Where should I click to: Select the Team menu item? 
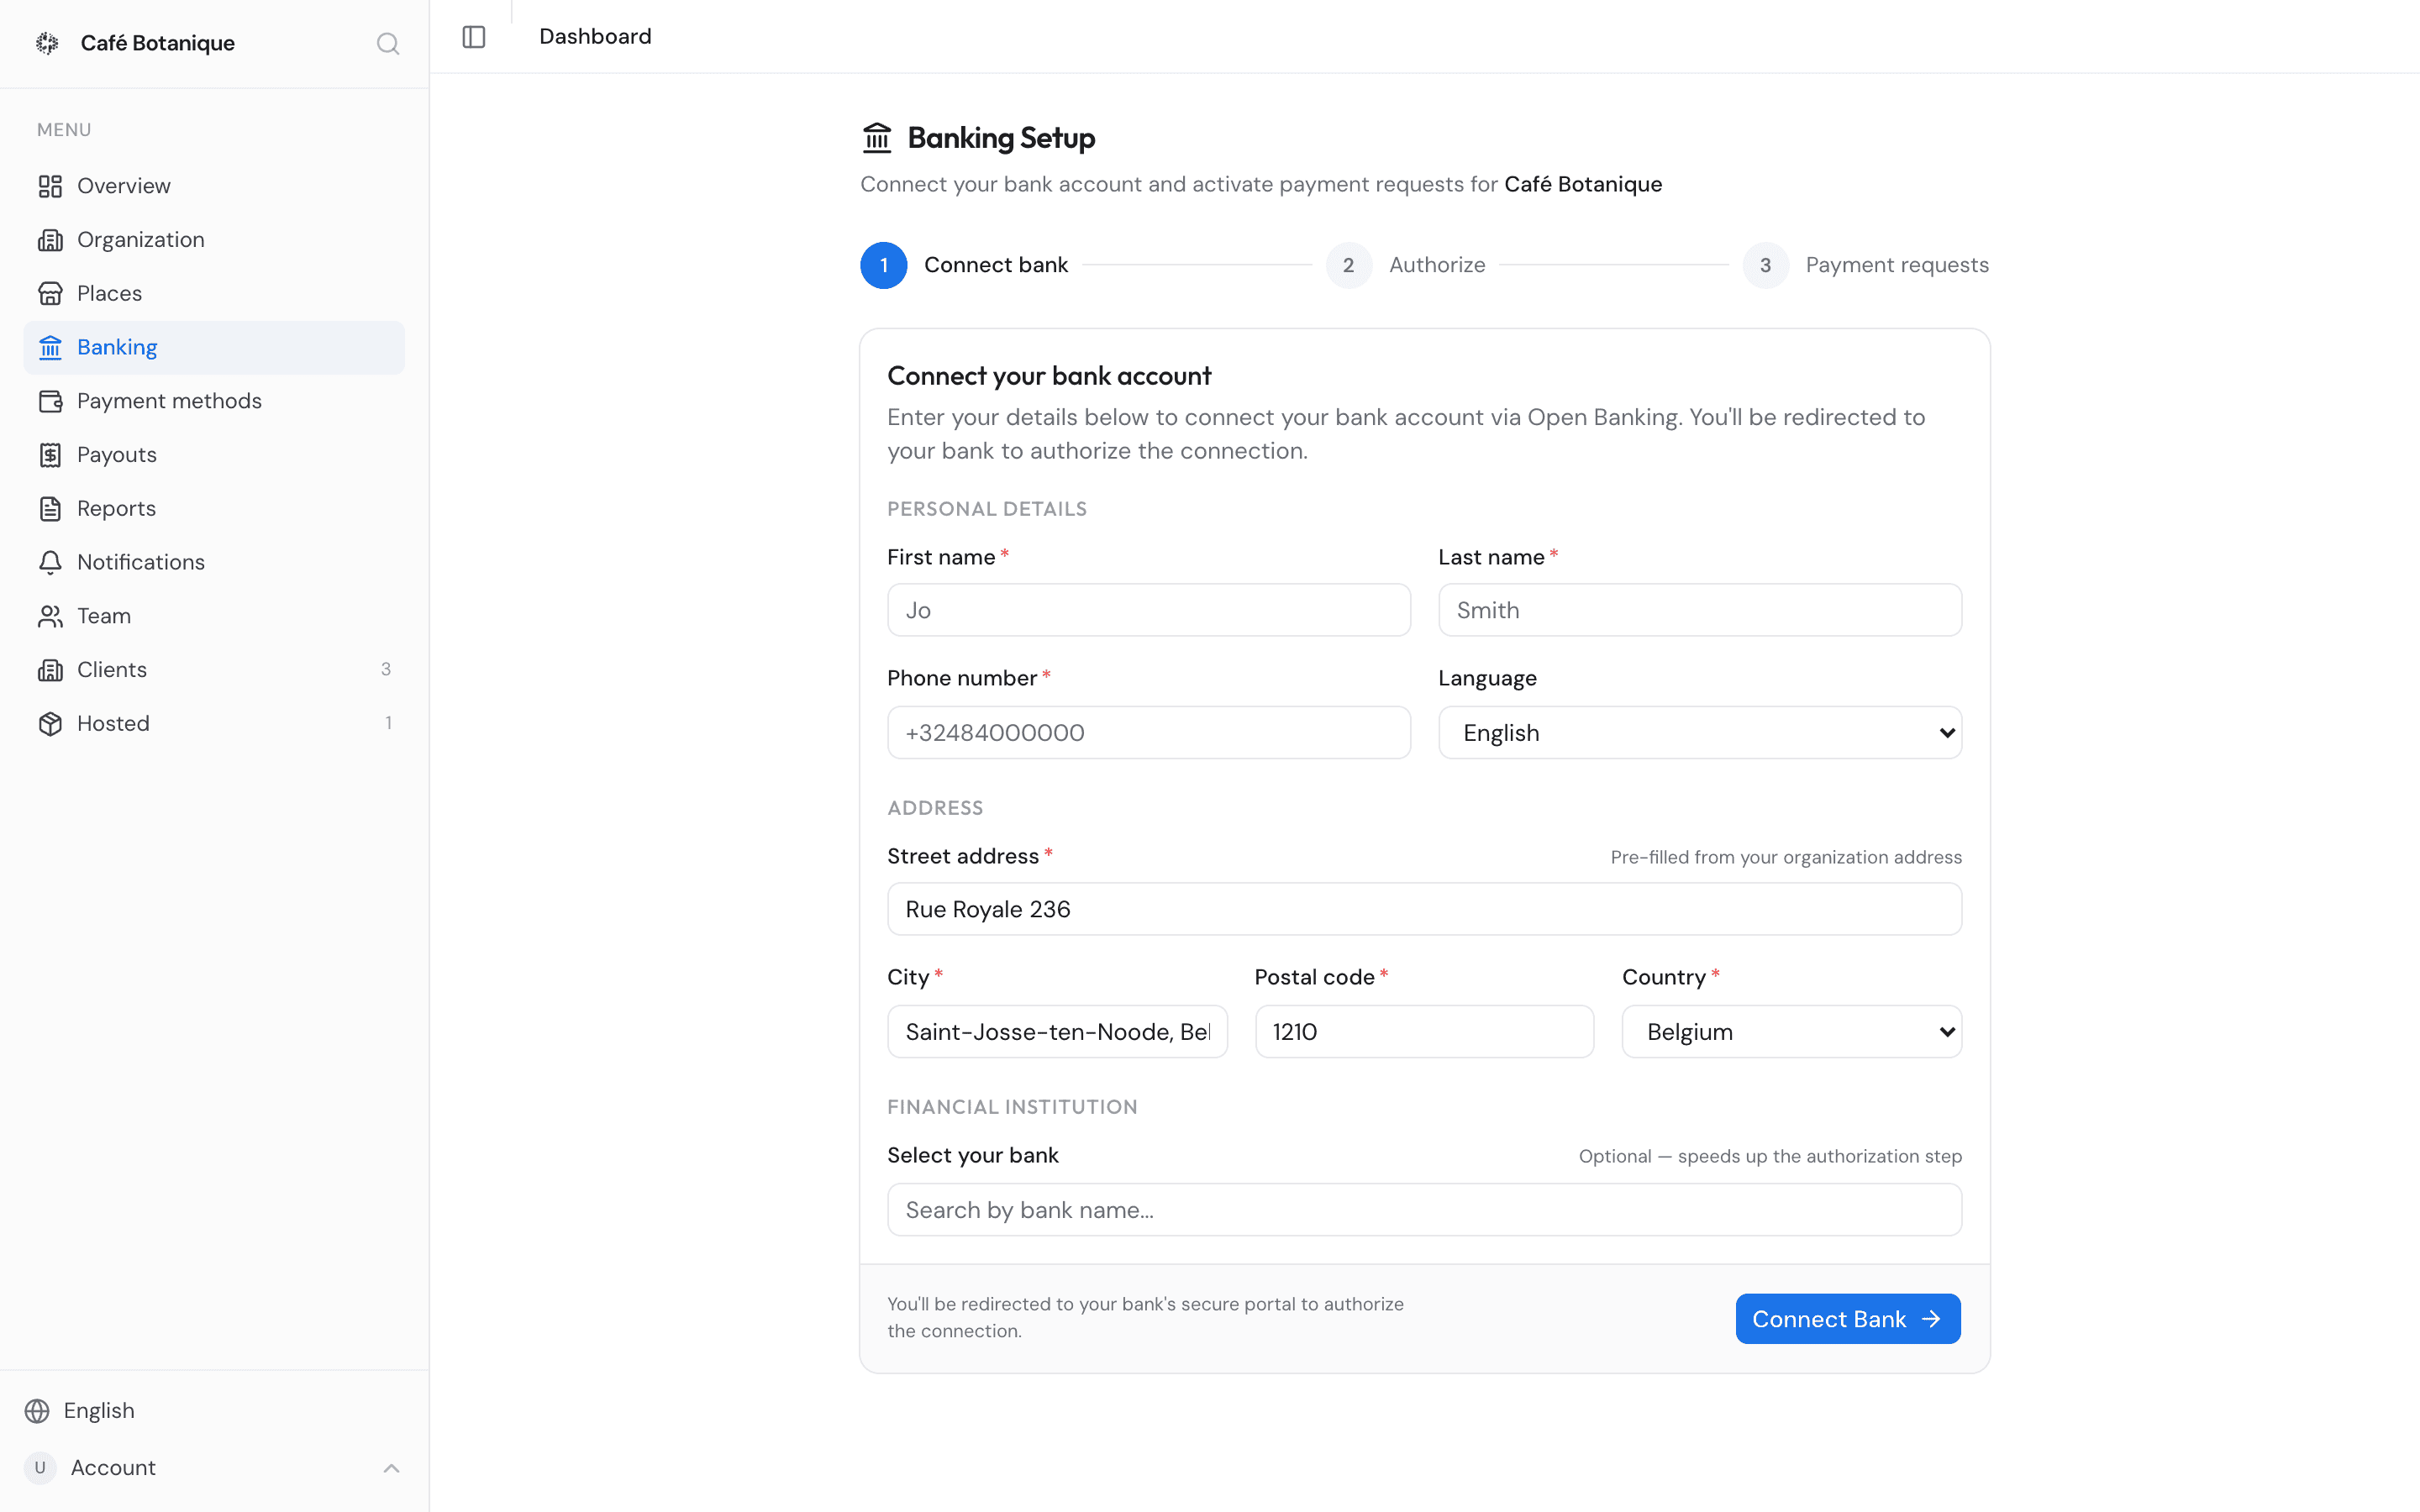click(214, 616)
